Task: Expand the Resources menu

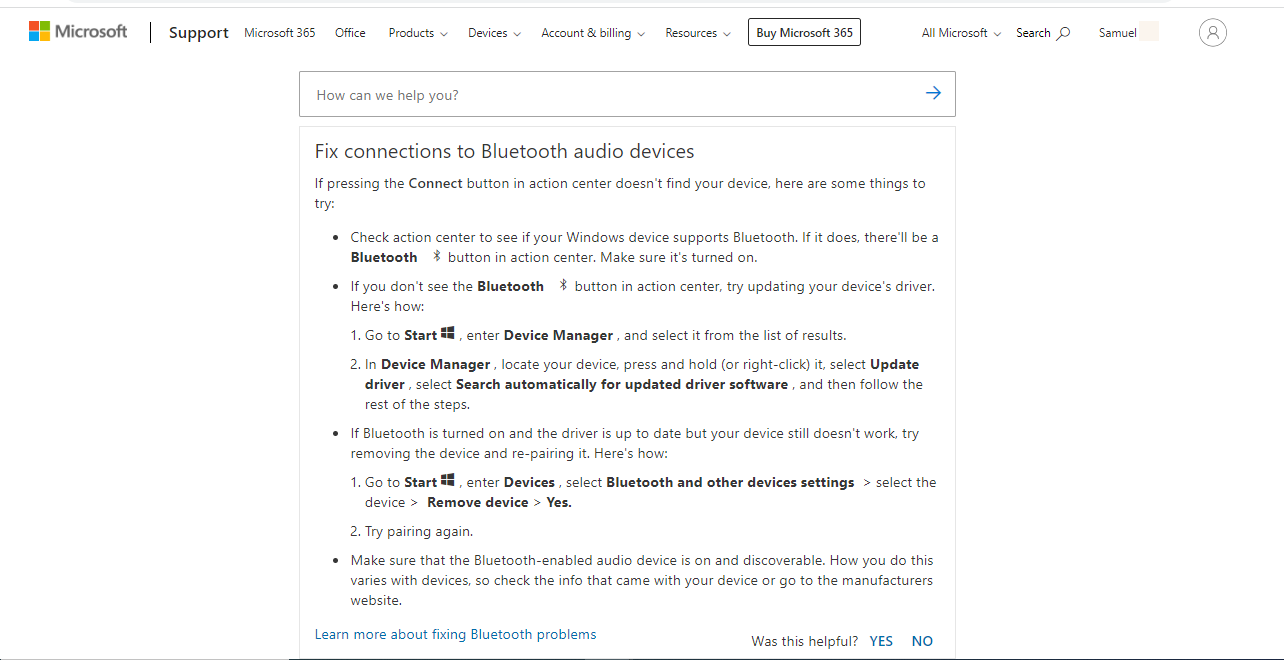Action: click(x=697, y=33)
